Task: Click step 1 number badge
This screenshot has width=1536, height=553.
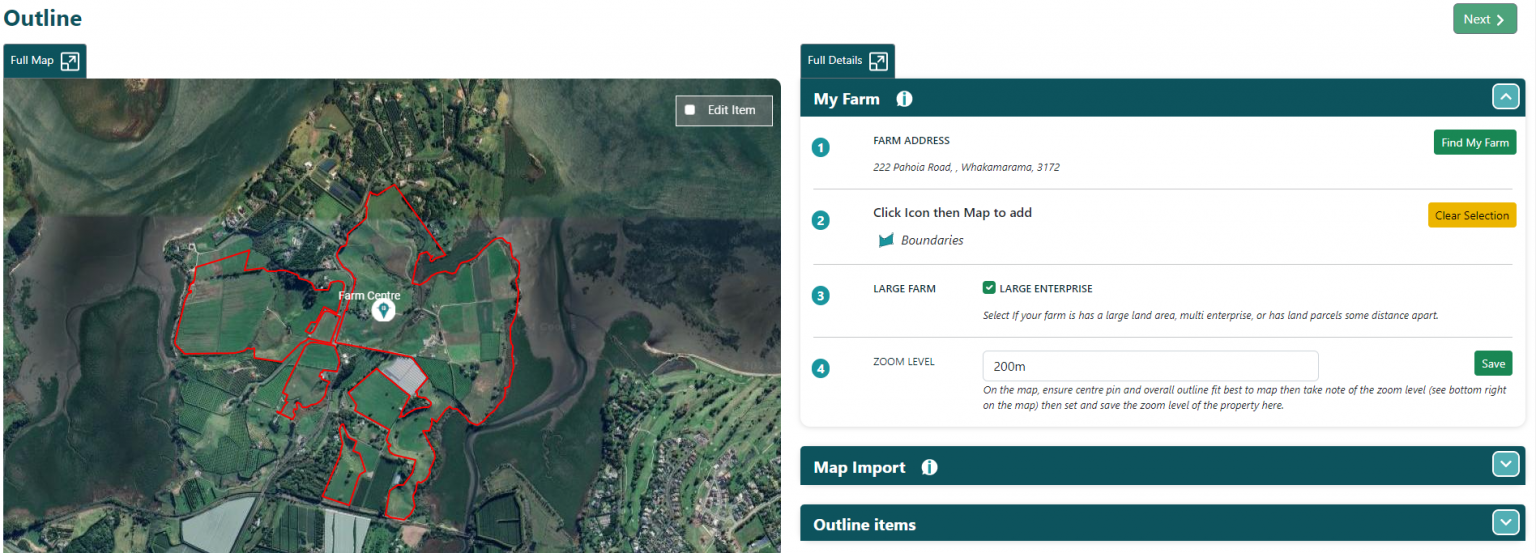Action: pos(821,148)
